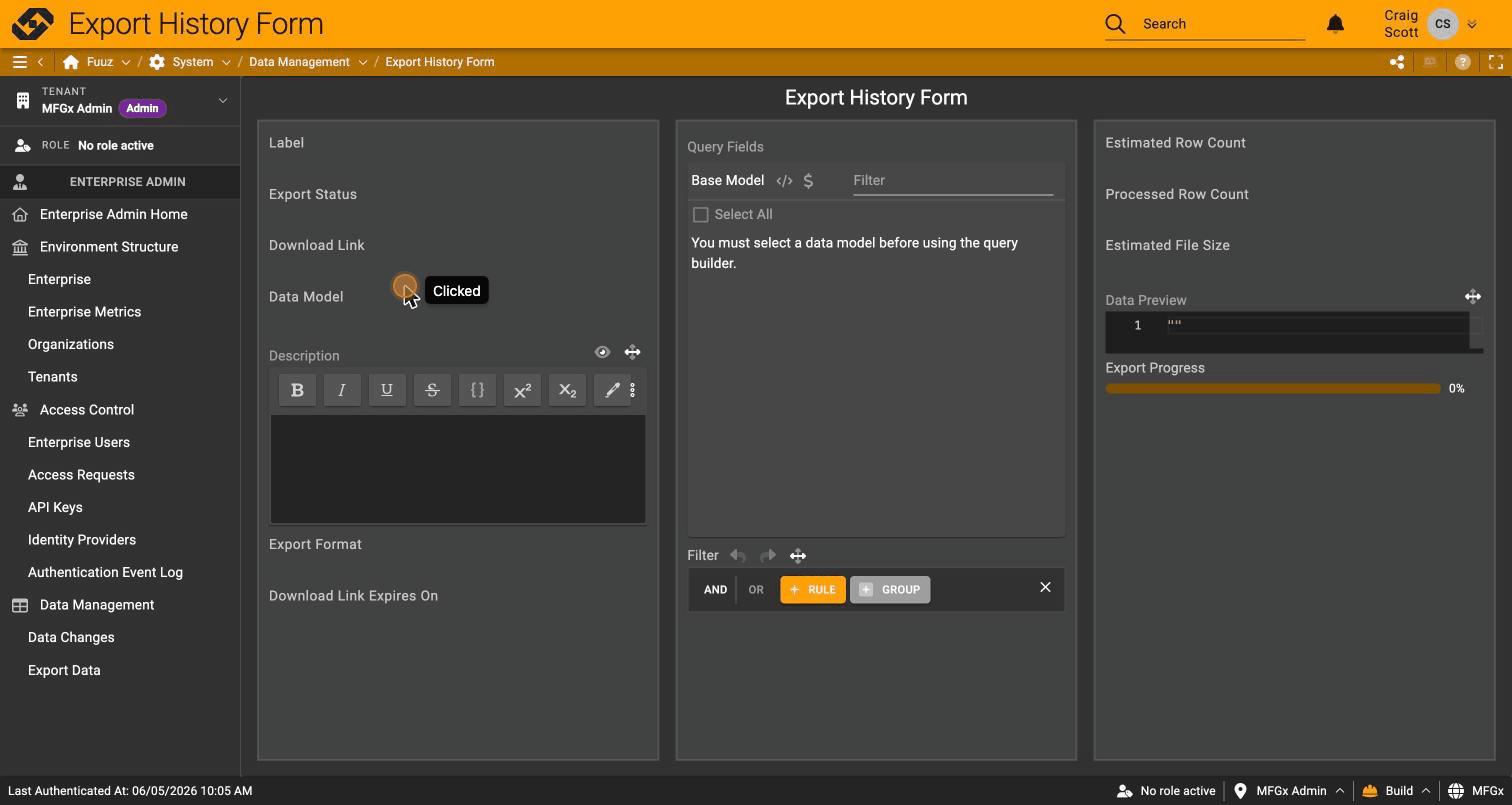Expand Filter builder arrows icon
Screen dimensions: 1512x805
[x=798, y=556]
